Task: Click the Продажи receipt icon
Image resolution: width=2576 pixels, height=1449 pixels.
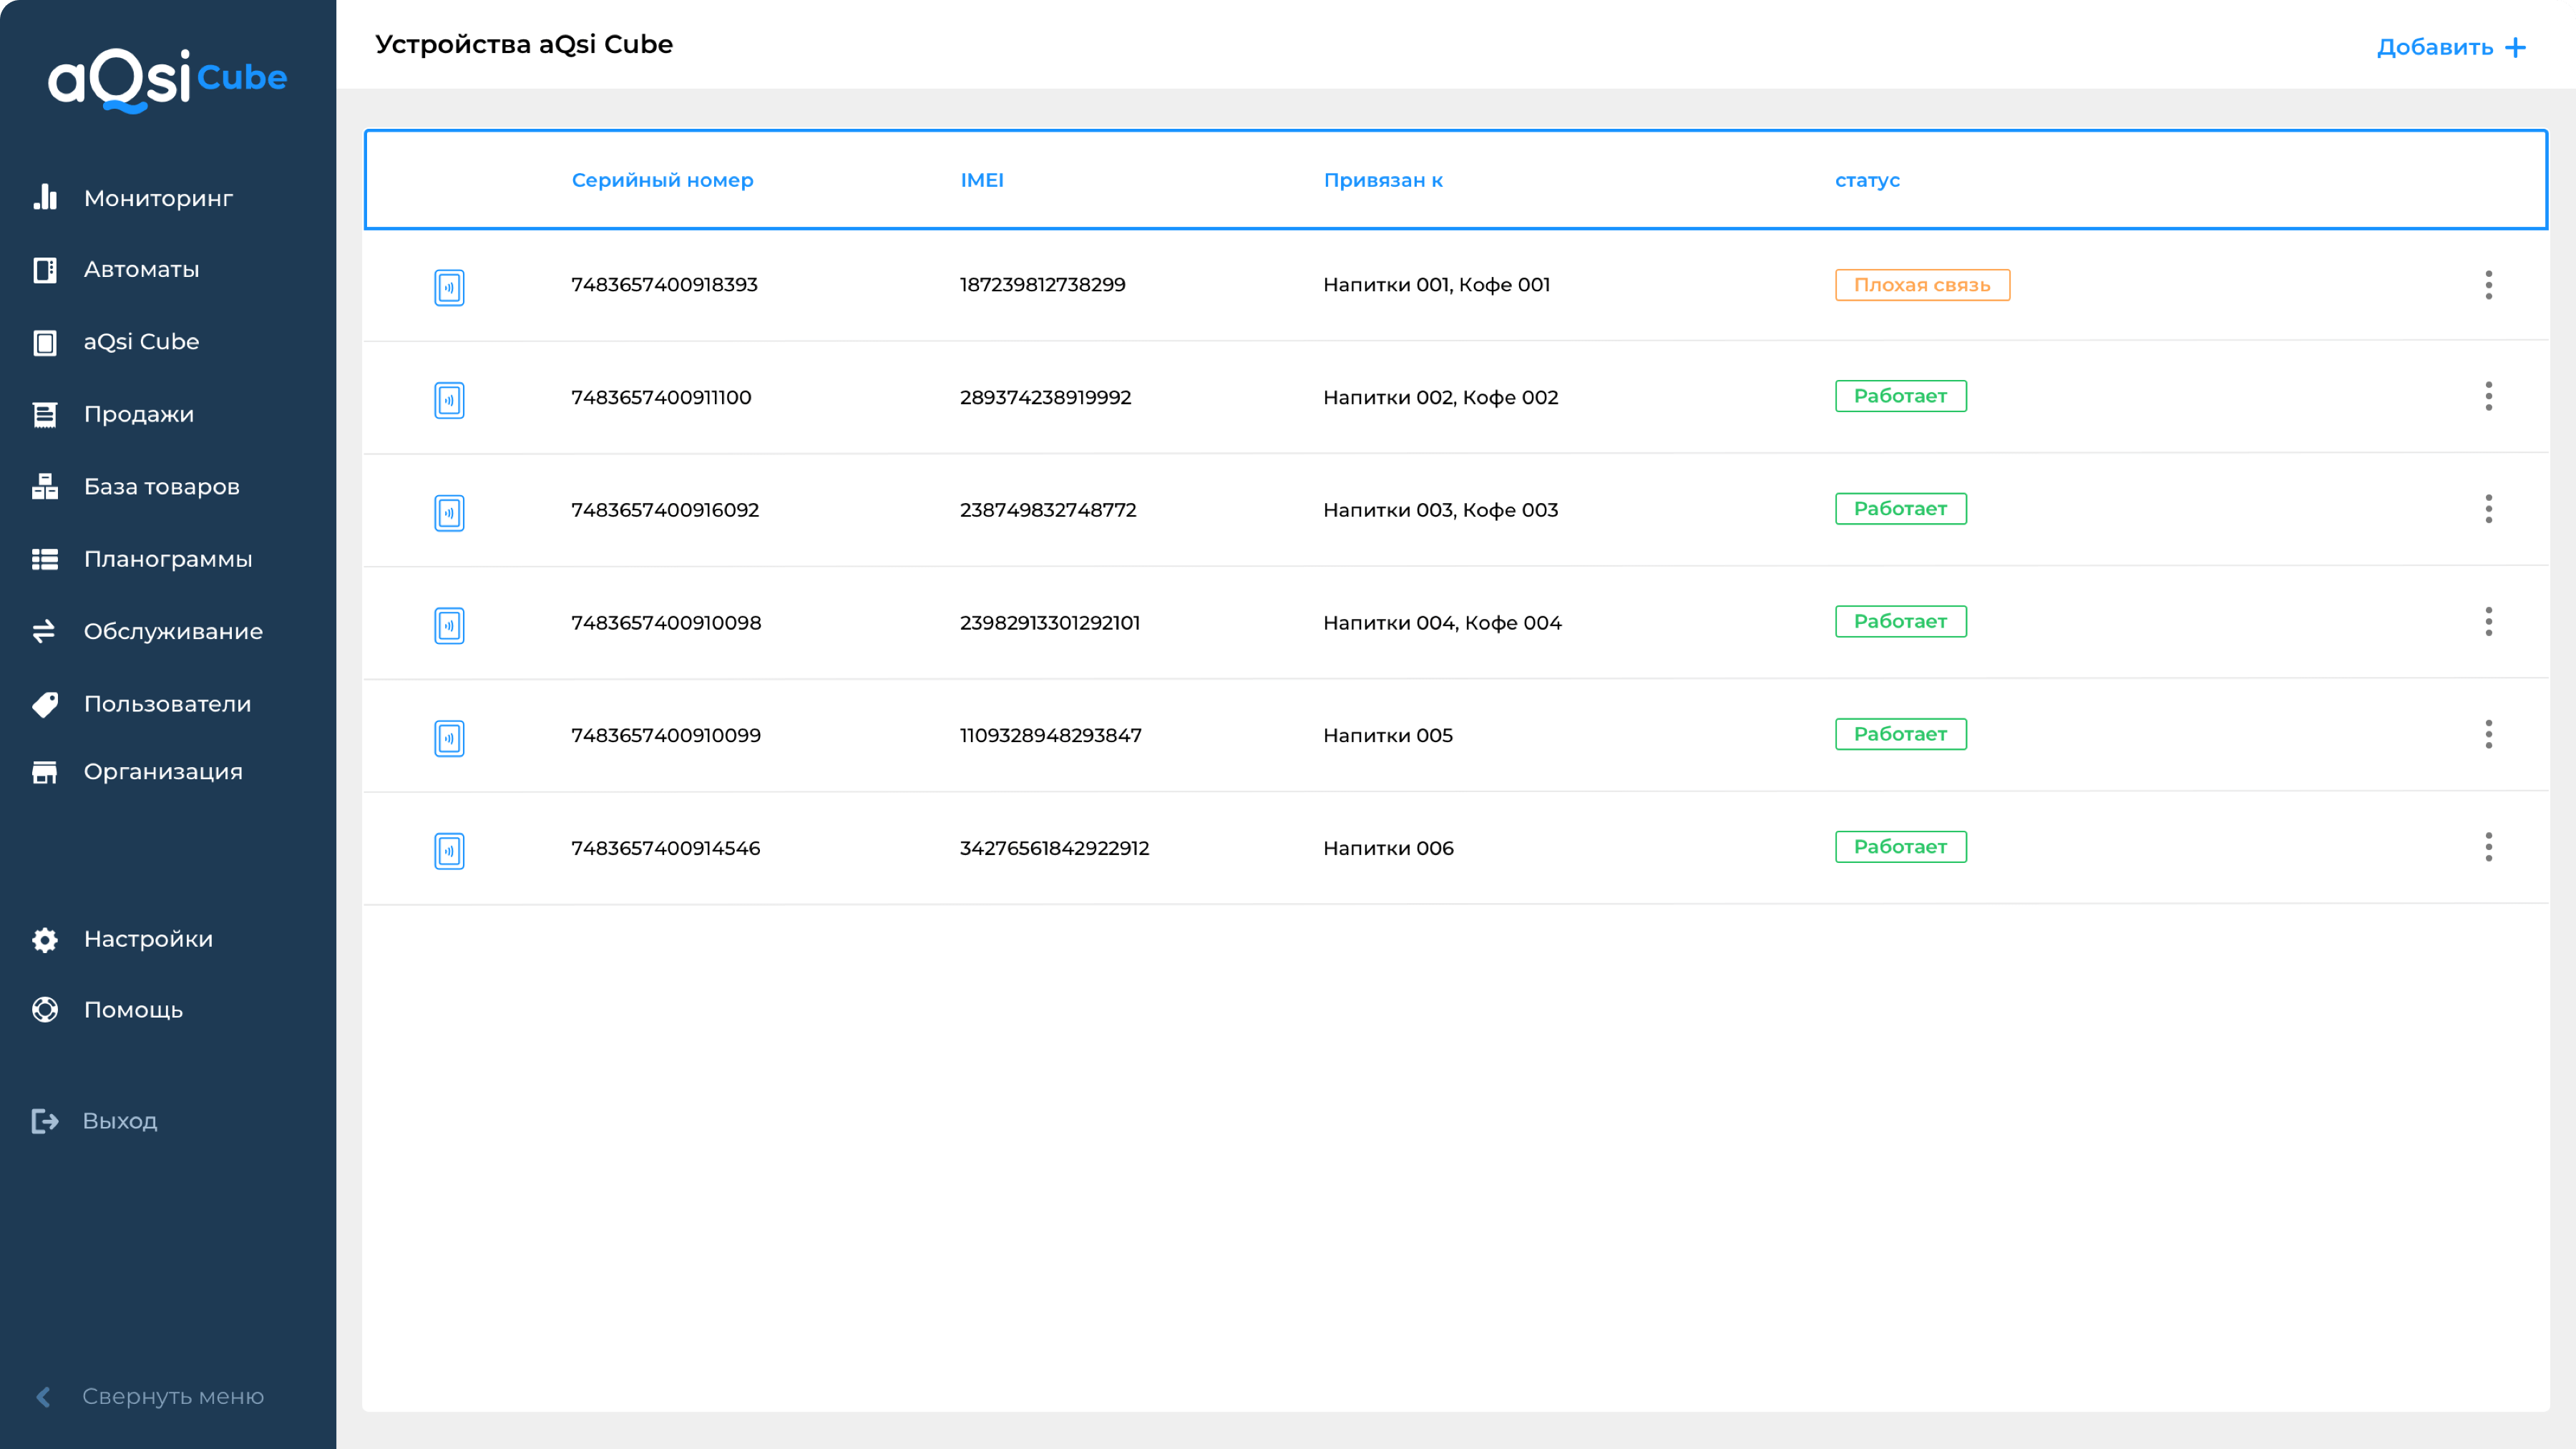Action: [45, 415]
